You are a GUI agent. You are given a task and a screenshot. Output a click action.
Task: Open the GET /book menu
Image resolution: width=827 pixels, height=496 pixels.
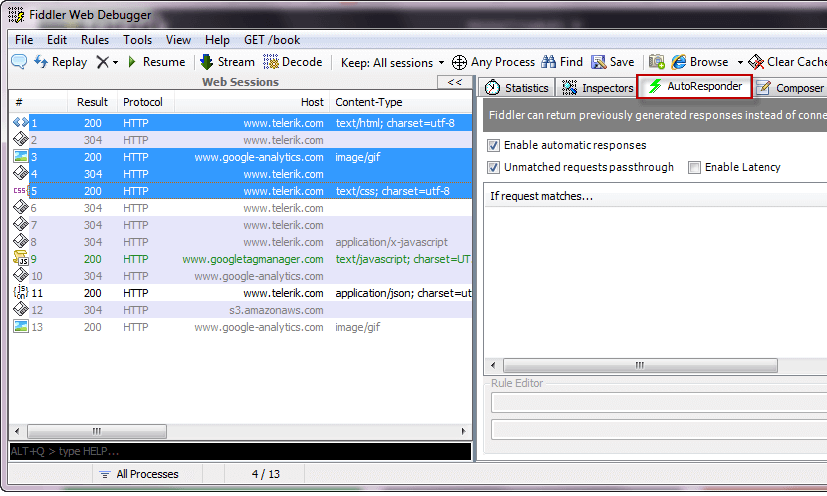coord(272,40)
